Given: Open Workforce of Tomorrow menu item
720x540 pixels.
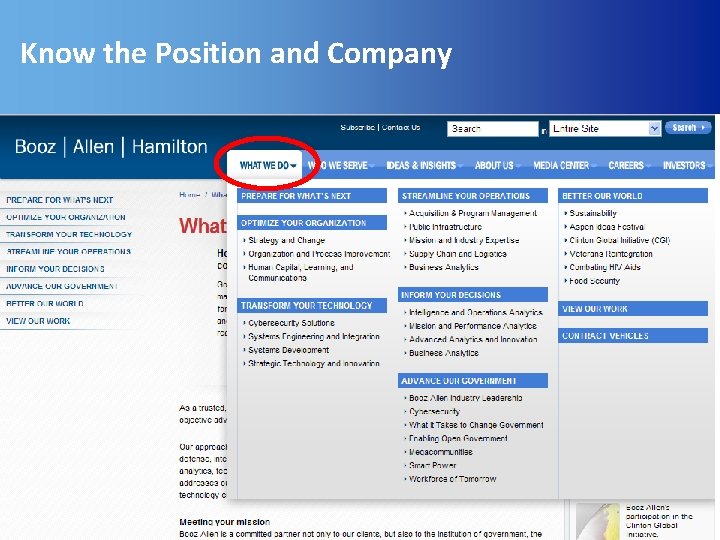Looking at the screenshot, I should coord(452,479).
